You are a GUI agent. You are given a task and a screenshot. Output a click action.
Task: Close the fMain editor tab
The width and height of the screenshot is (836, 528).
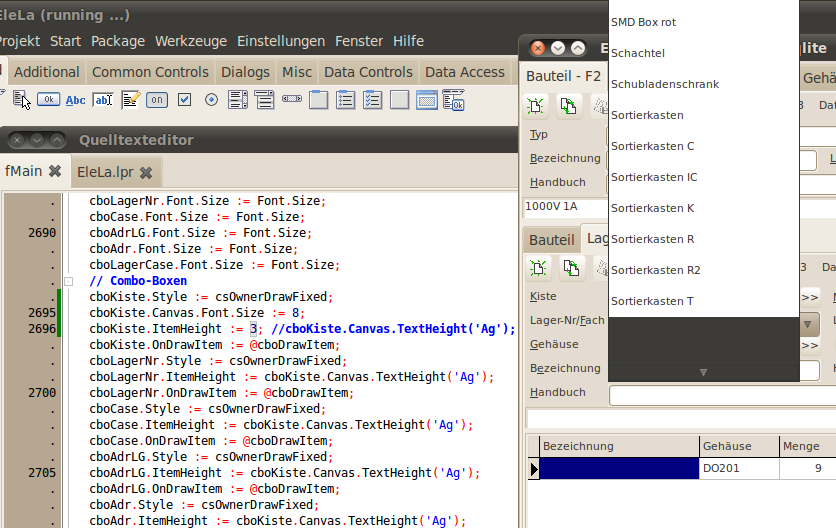[55, 172]
